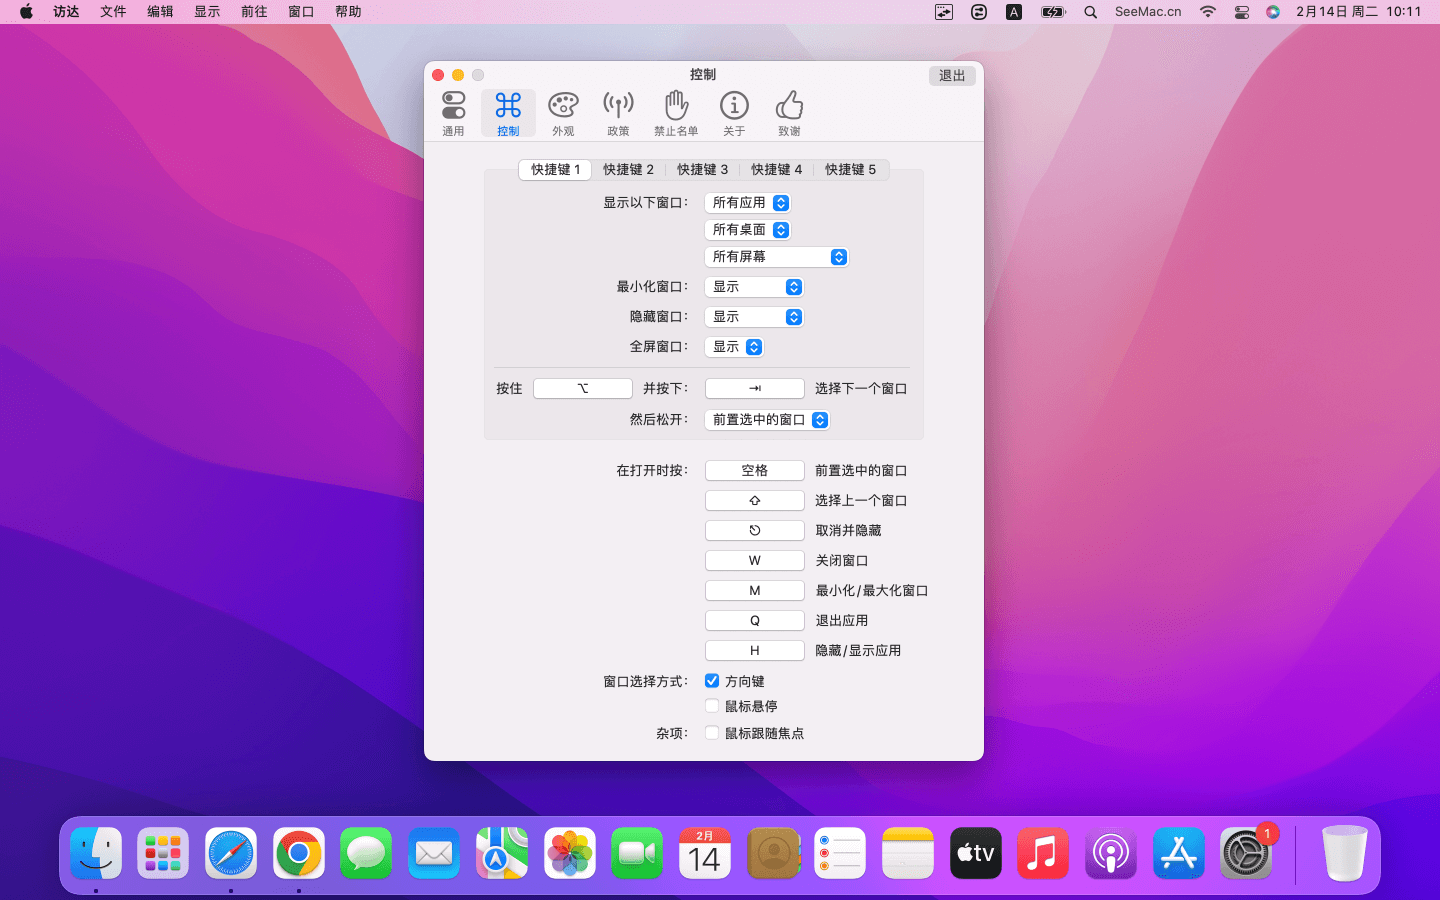Click the 退出 button

point(951,76)
